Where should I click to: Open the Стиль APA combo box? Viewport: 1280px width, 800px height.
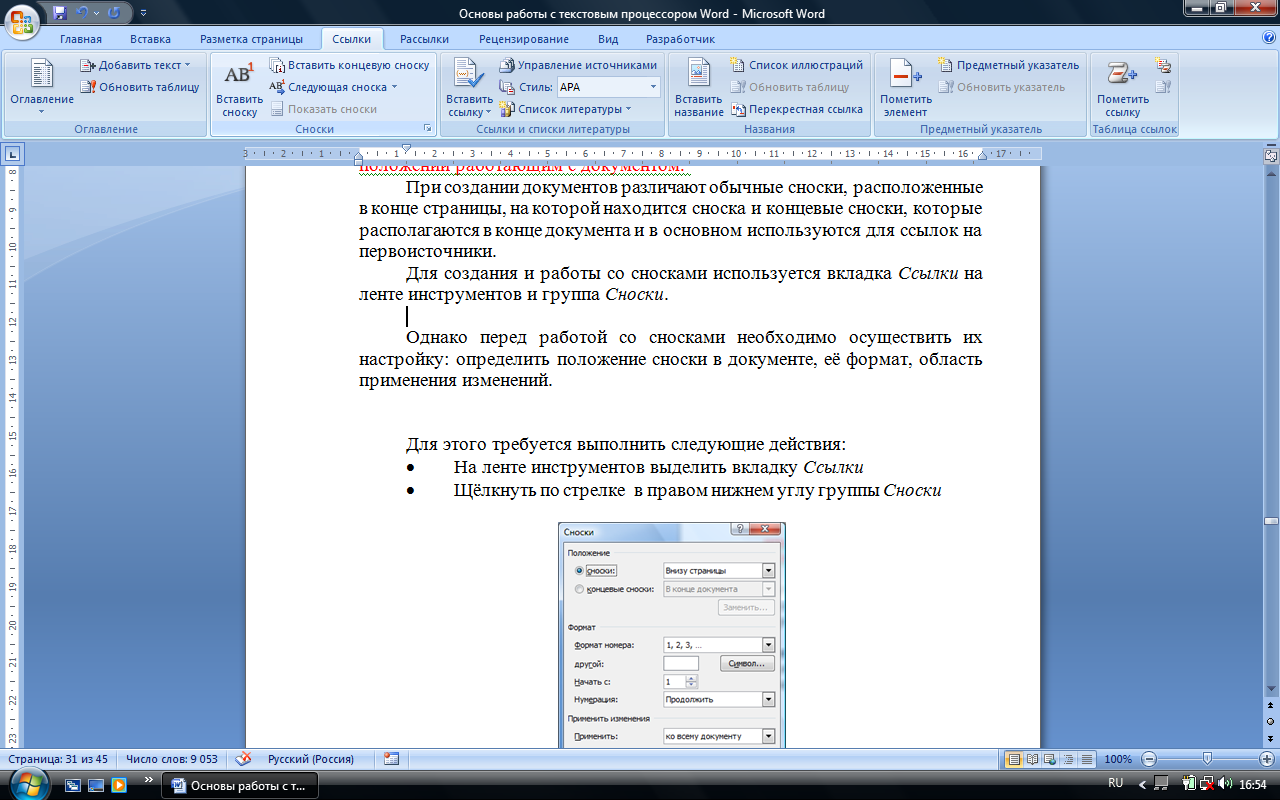608,87
